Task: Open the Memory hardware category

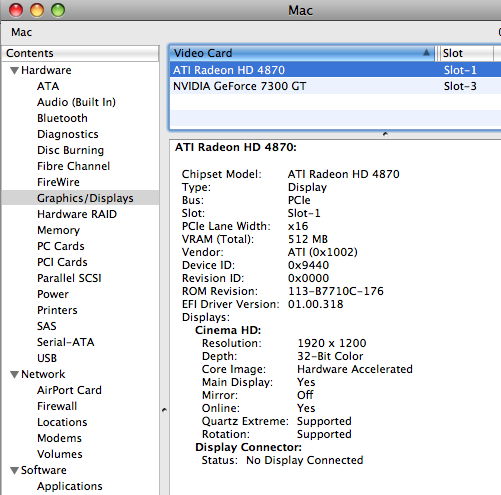Action: [58, 230]
